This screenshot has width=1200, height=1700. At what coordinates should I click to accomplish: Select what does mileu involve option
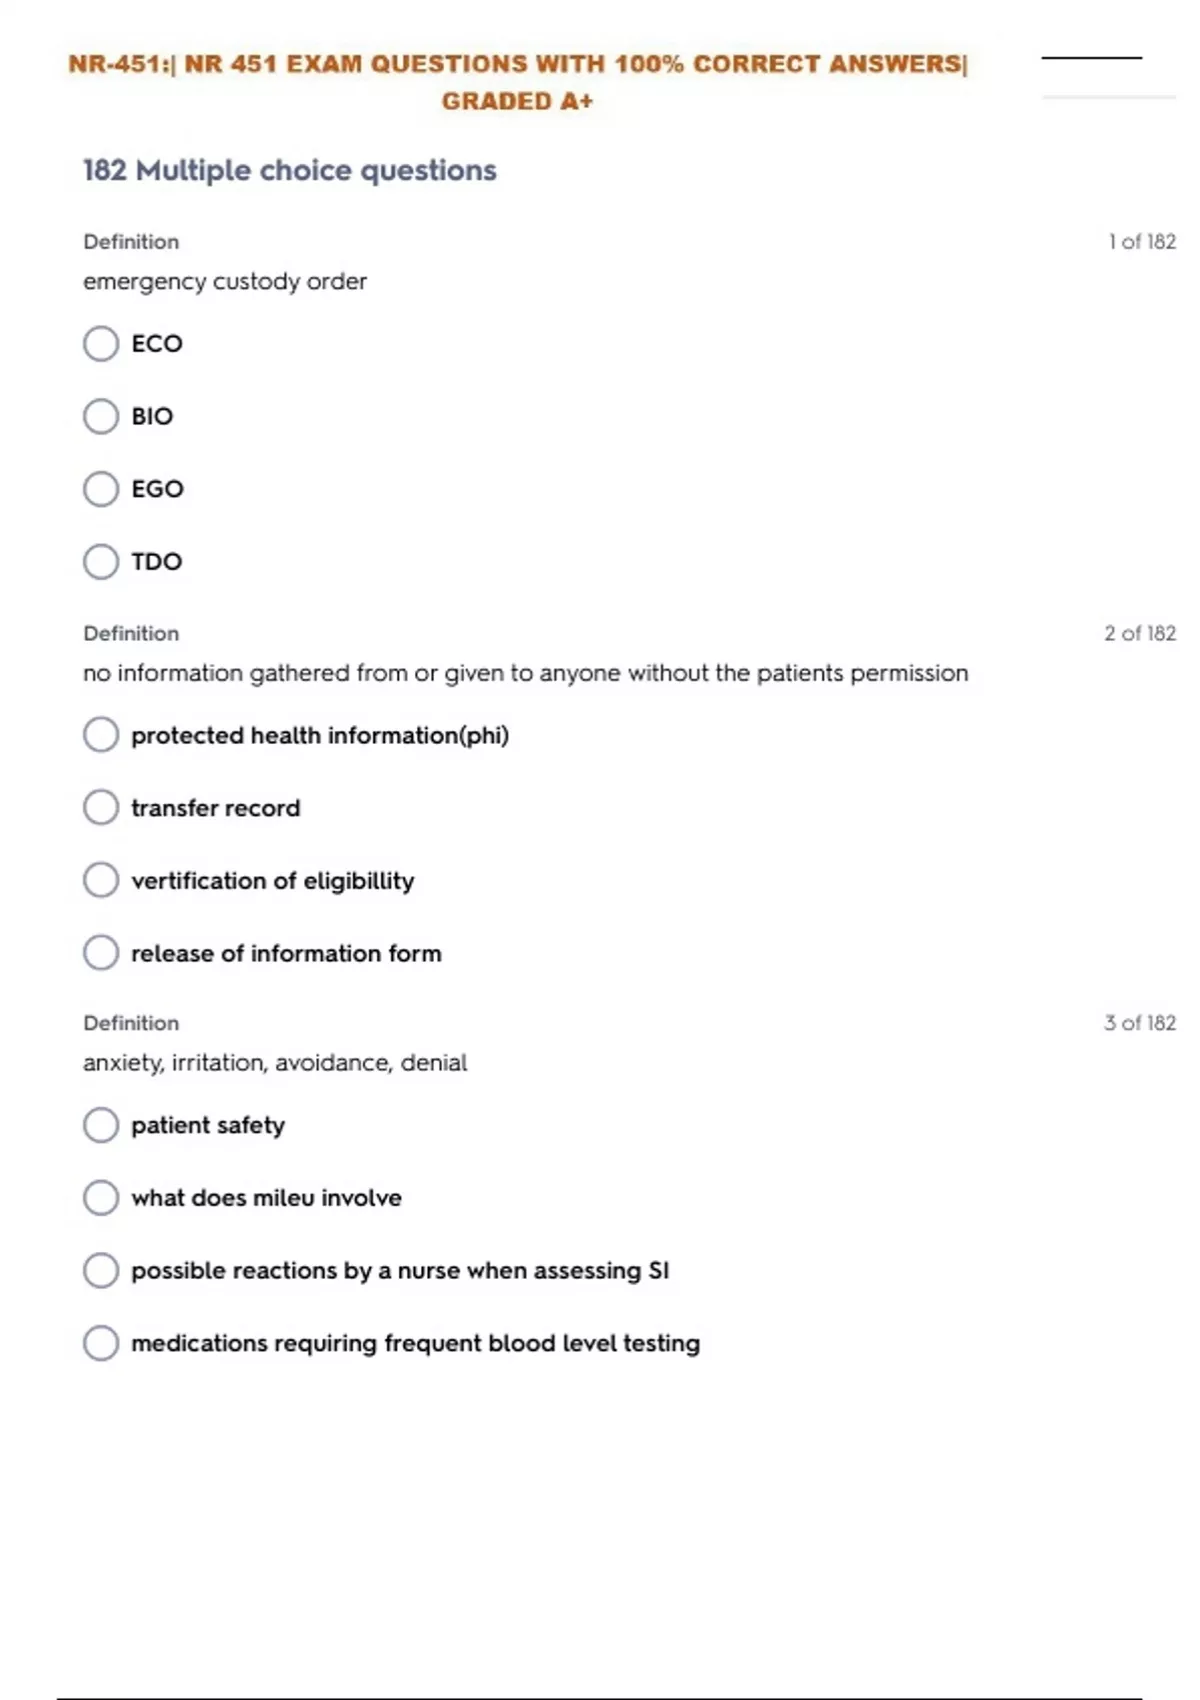101,1198
